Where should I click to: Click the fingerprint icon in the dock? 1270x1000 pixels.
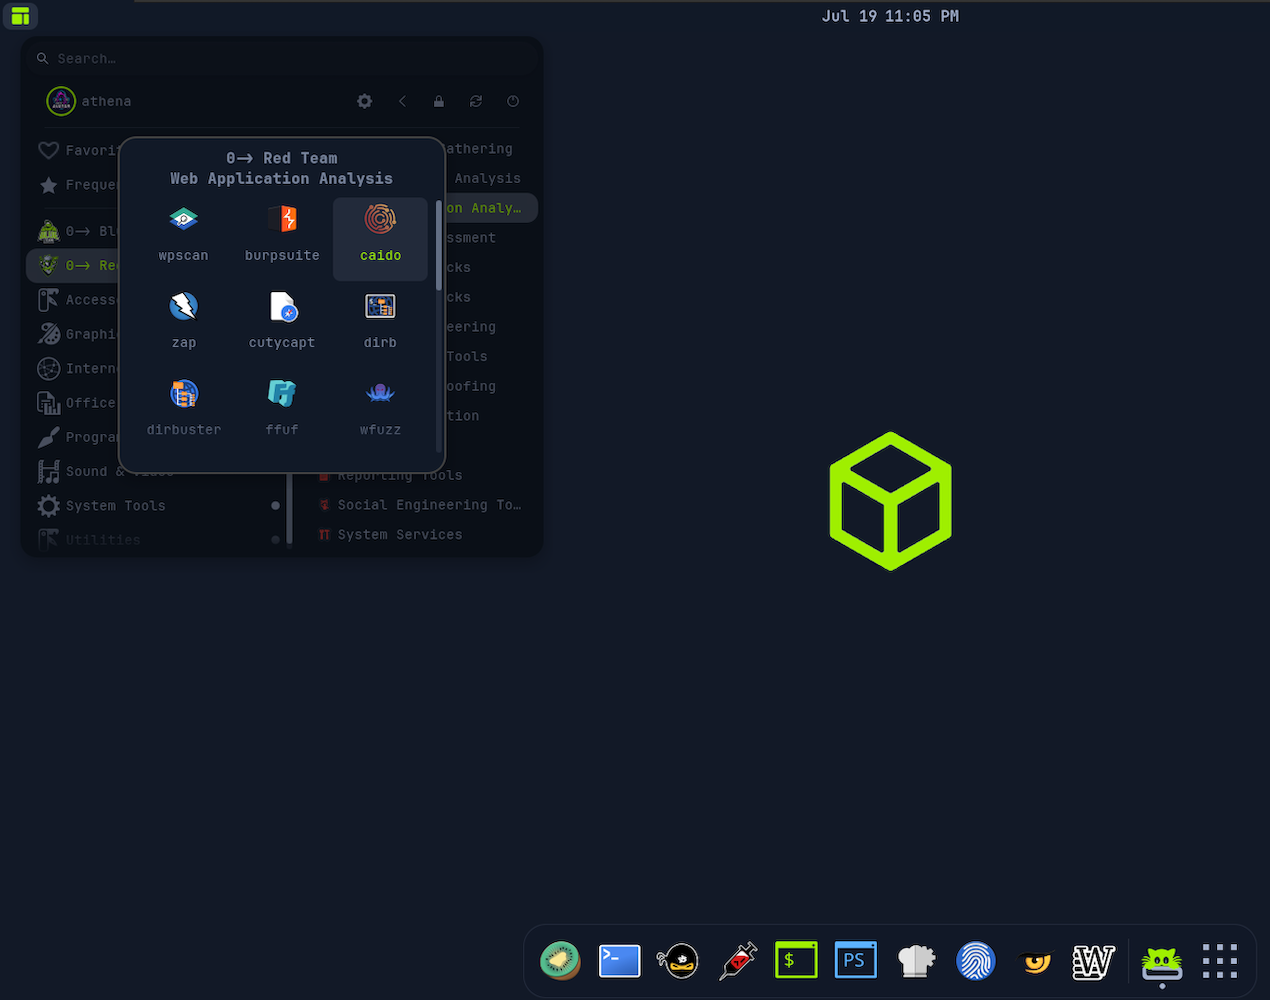[x=975, y=960]
